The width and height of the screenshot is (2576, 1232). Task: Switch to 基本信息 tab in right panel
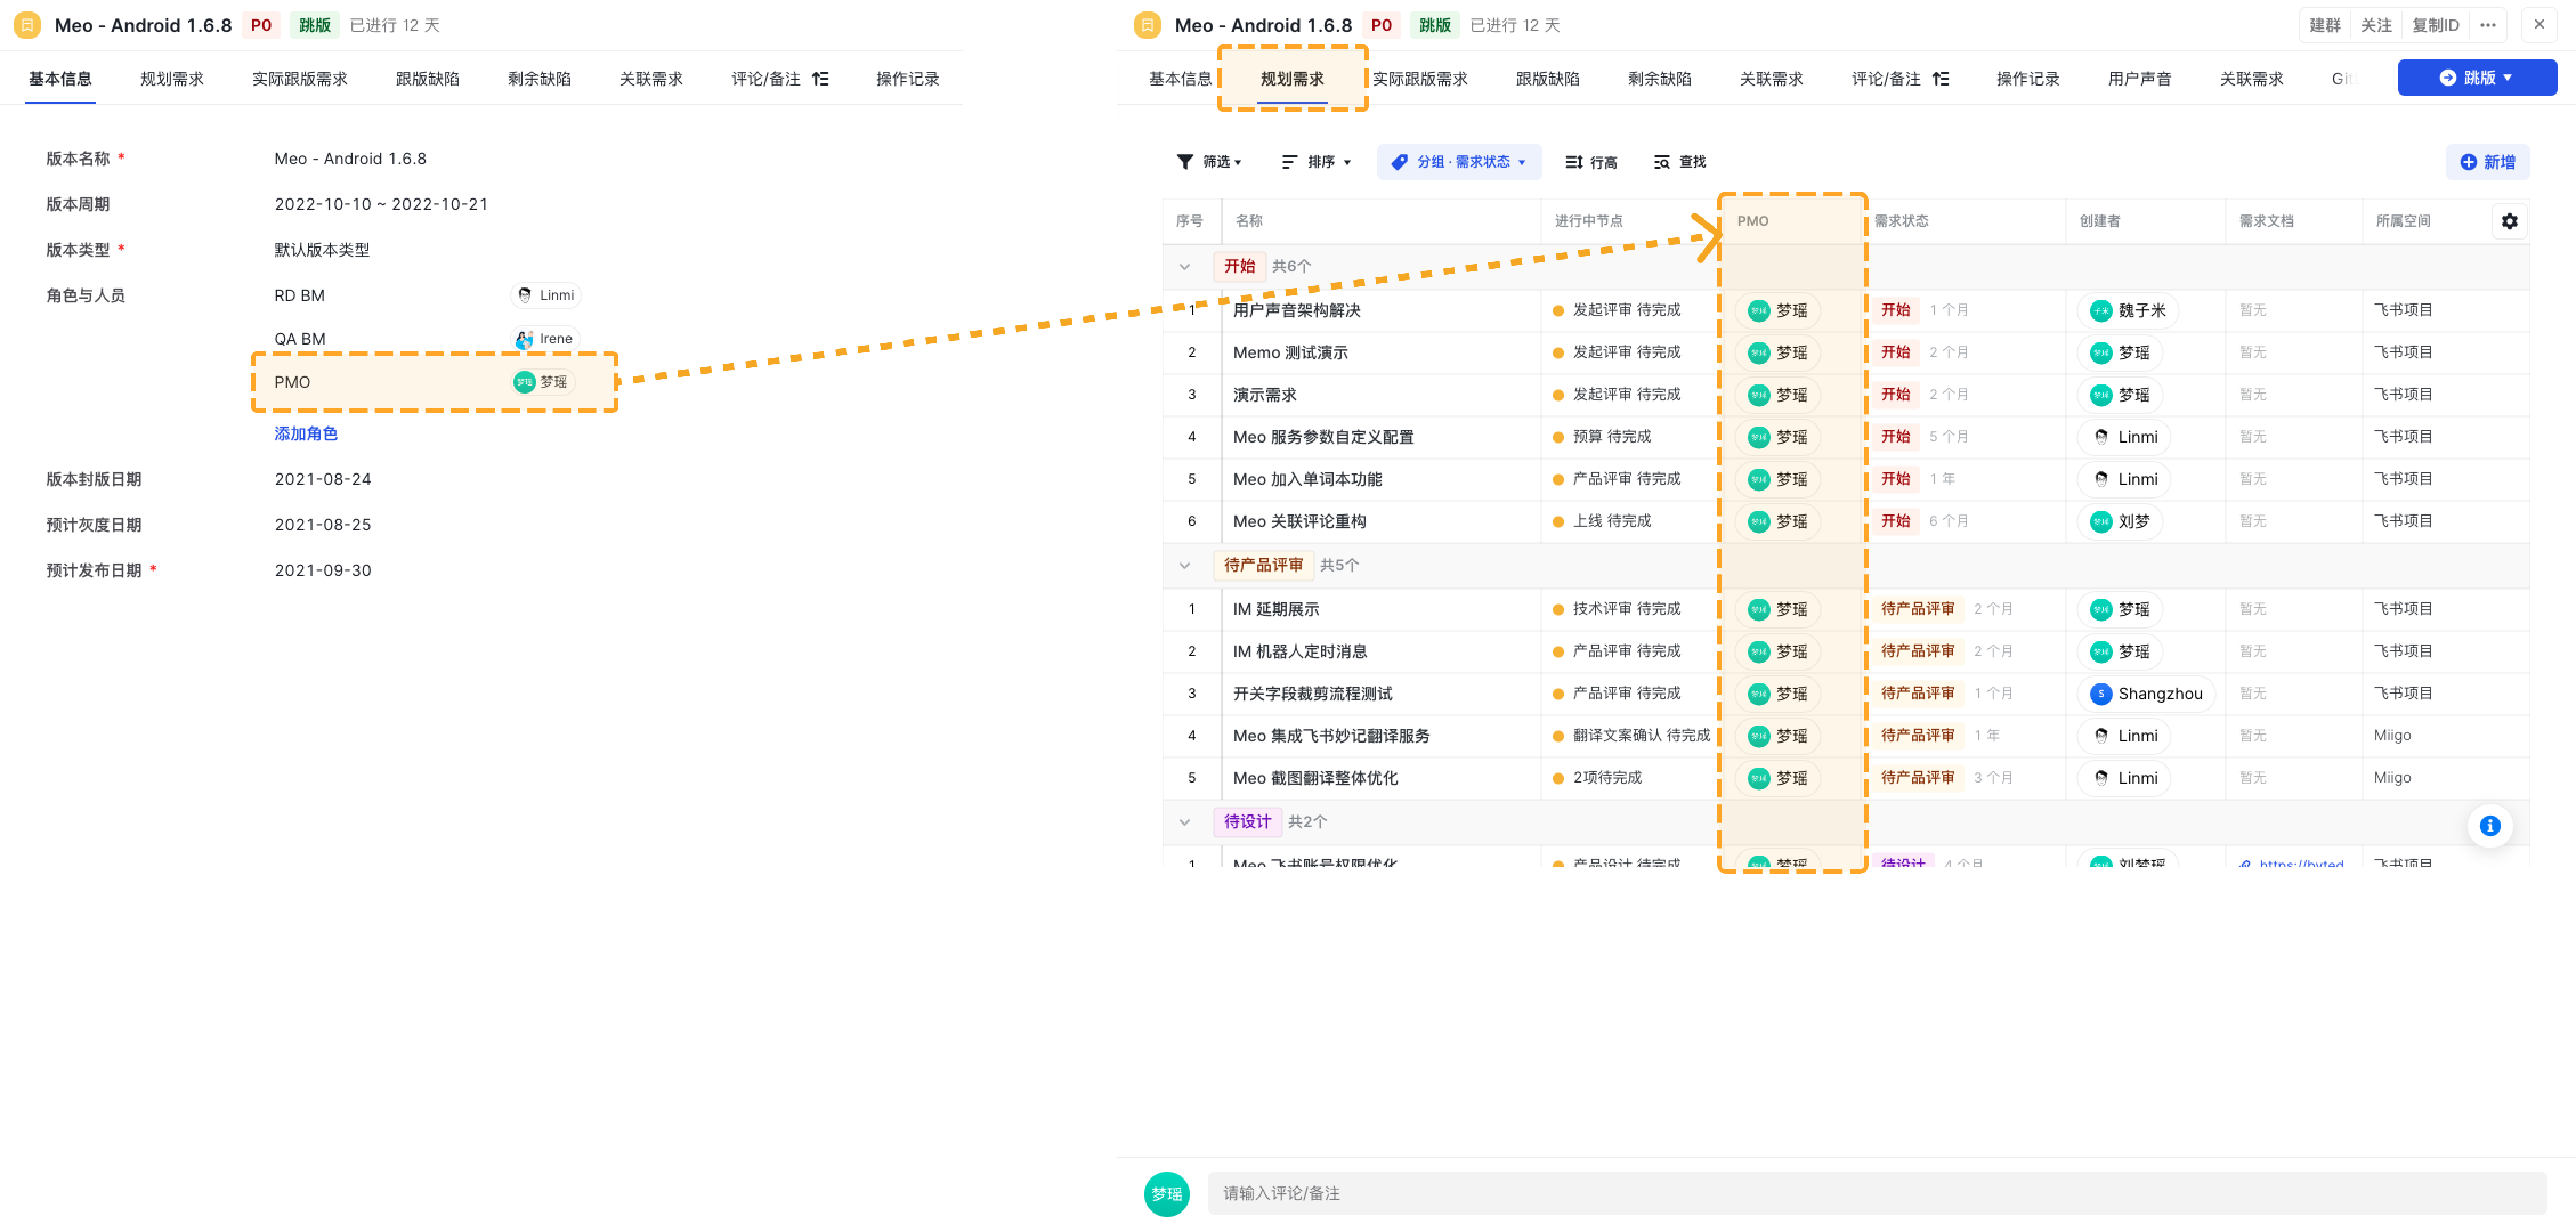click(1179, 79)
